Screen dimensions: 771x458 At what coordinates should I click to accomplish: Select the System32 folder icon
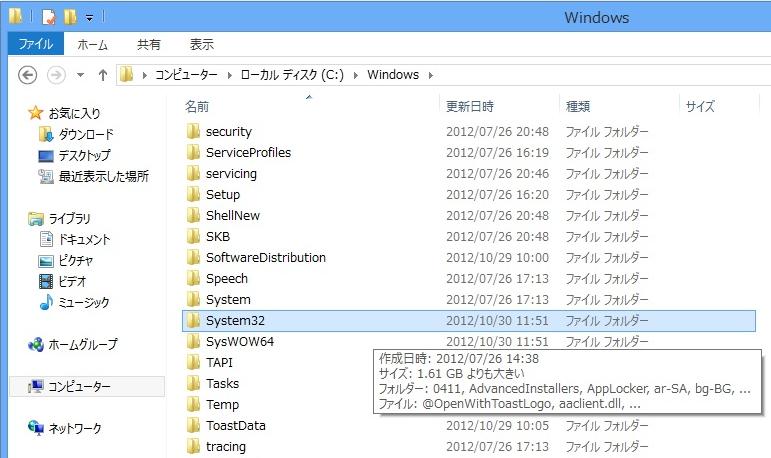(x=193, y=320)
